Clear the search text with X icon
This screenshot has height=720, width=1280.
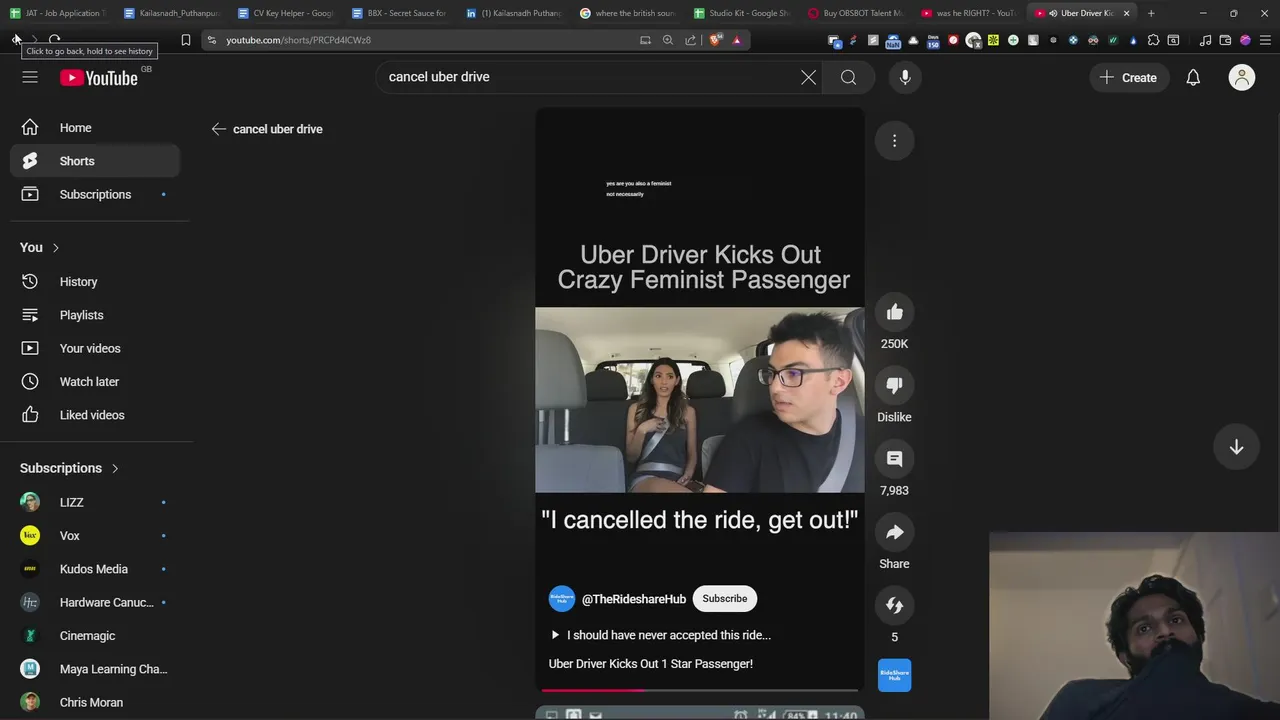point(808,77)
